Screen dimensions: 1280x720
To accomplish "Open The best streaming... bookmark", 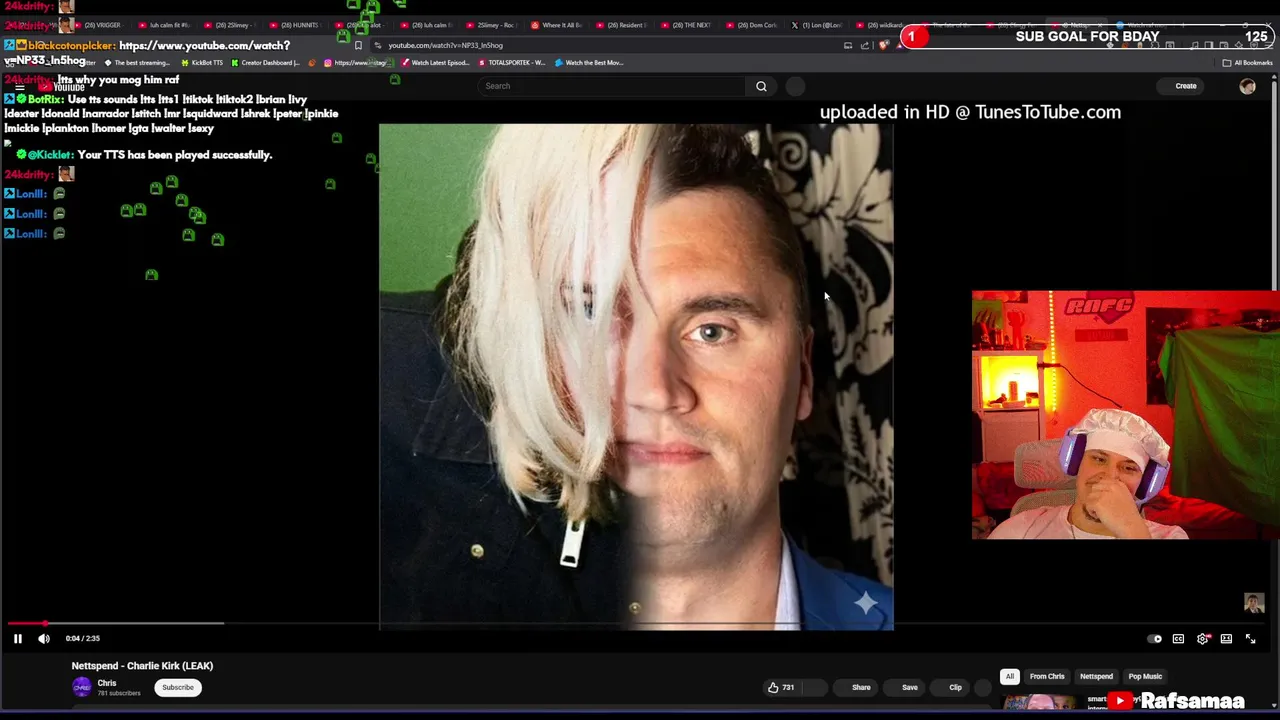I will click(x=137, y=63).
